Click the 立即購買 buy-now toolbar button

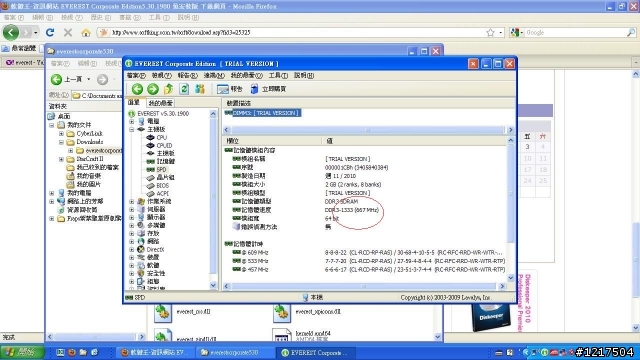[x=268, y=89]
